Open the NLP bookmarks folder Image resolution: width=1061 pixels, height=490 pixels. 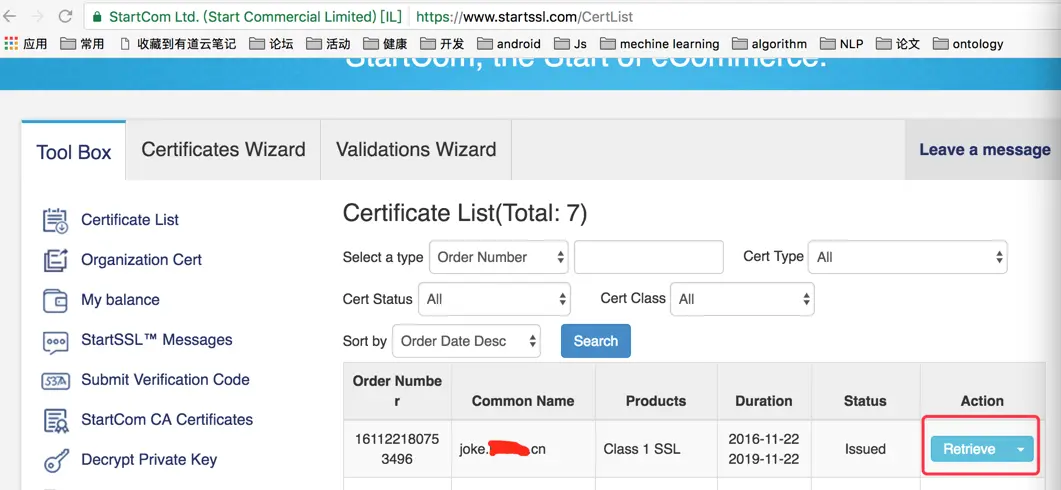(x=842, y=44)
